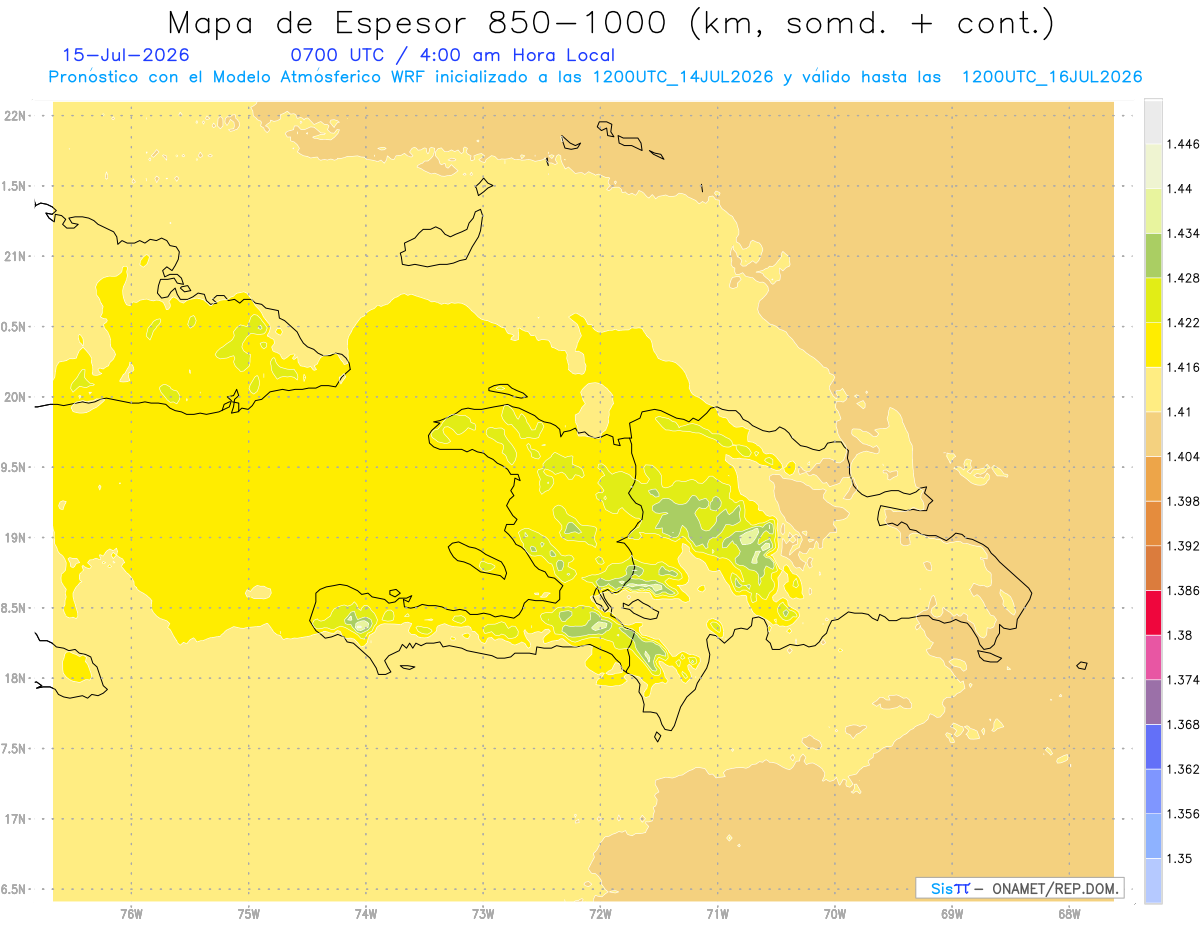
Task: Click the colorbar value '1.428'
Action: click(1182, 279)
